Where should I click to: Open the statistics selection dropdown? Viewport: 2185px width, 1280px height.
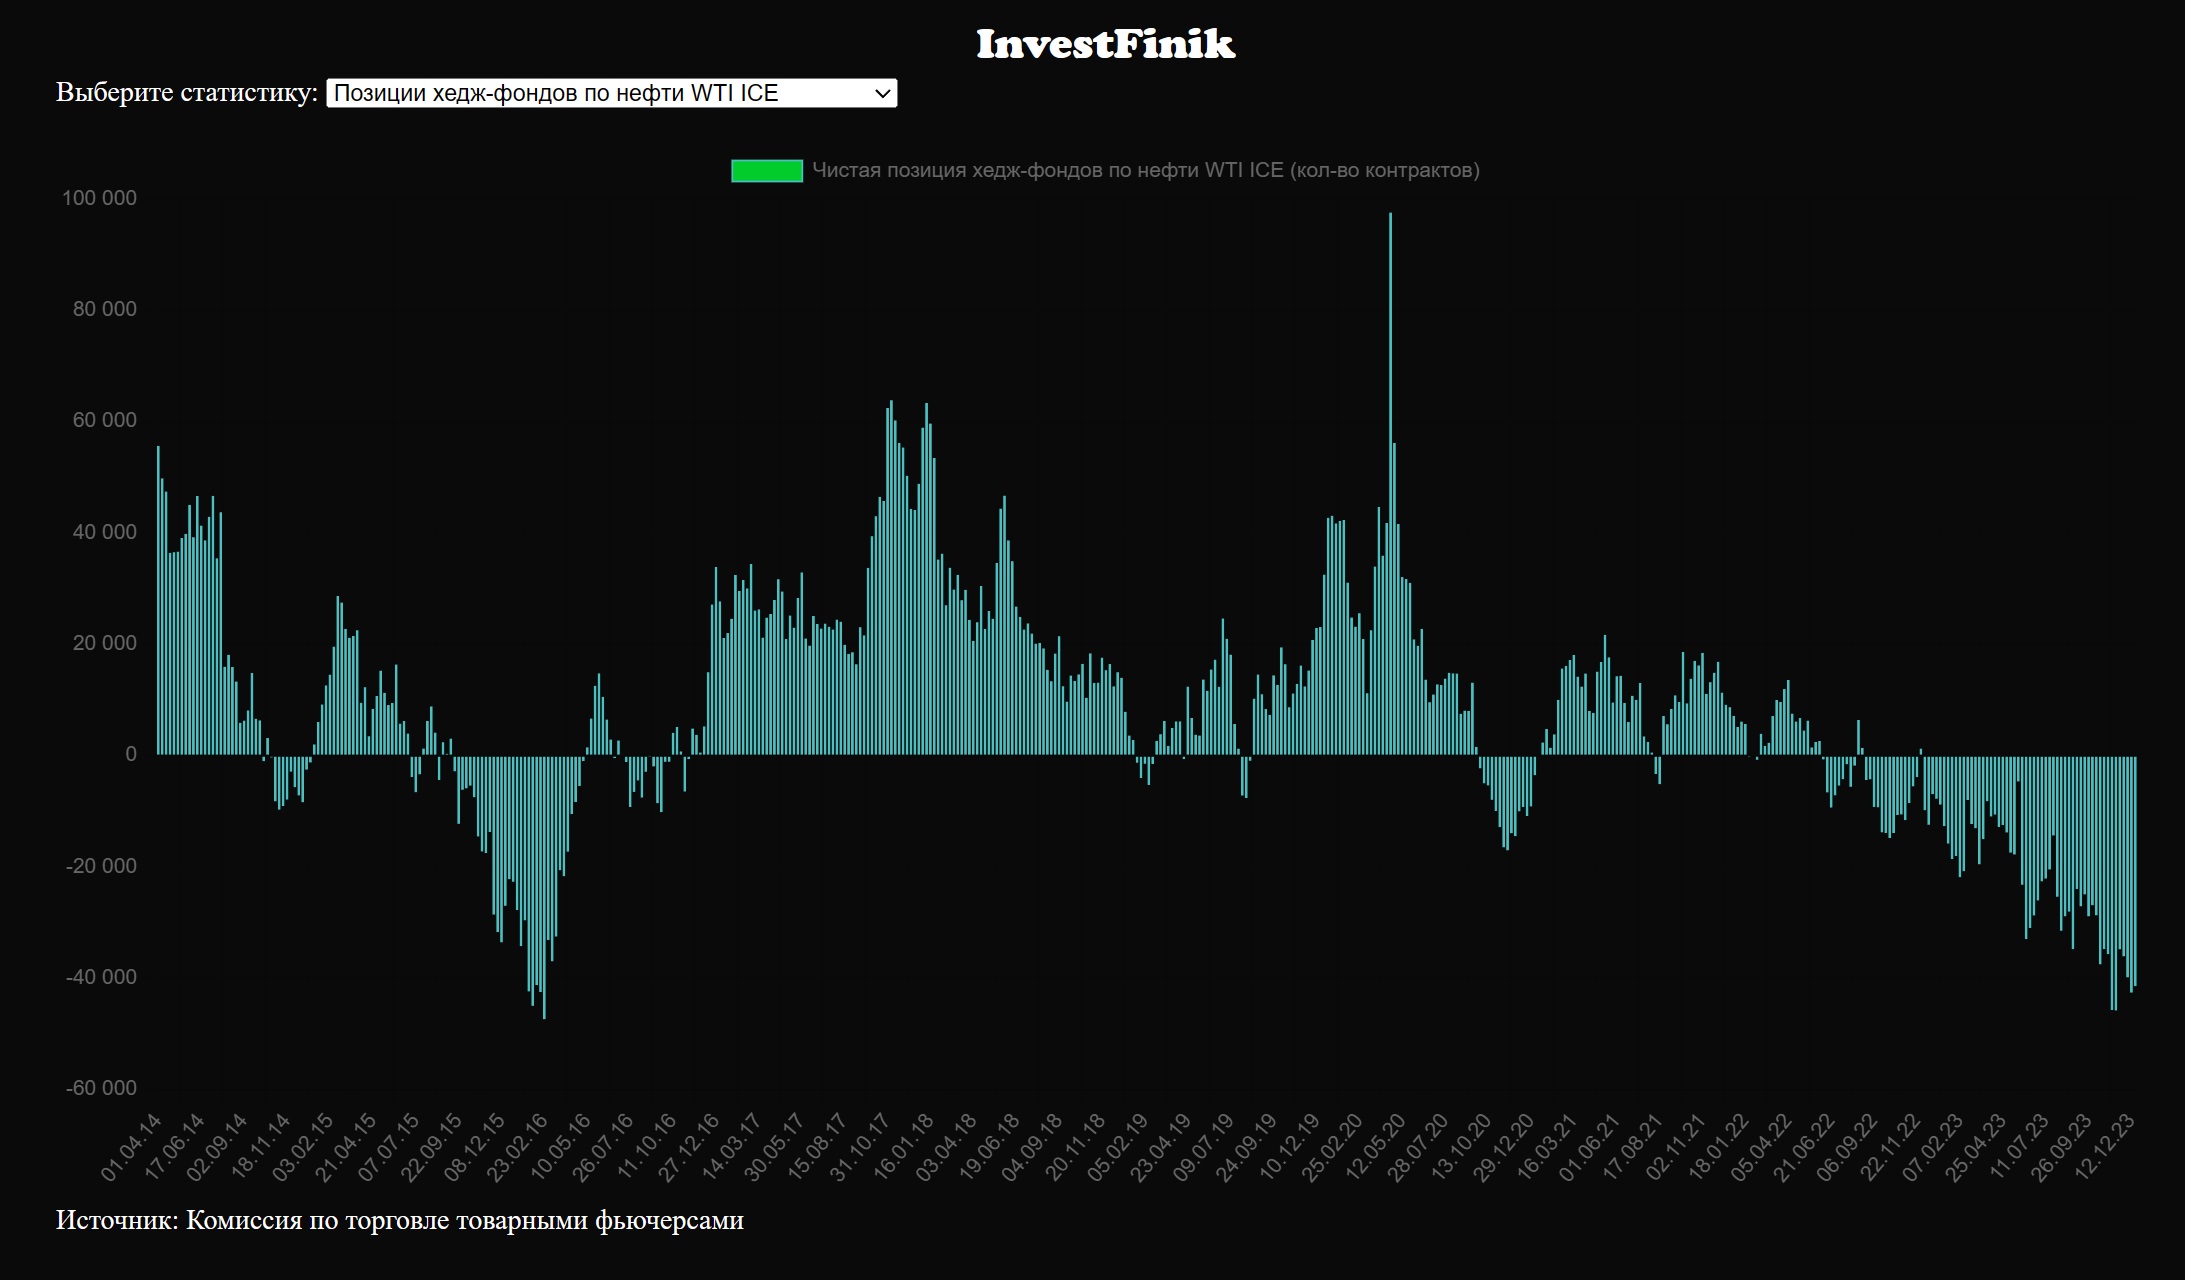coord(611,93)
